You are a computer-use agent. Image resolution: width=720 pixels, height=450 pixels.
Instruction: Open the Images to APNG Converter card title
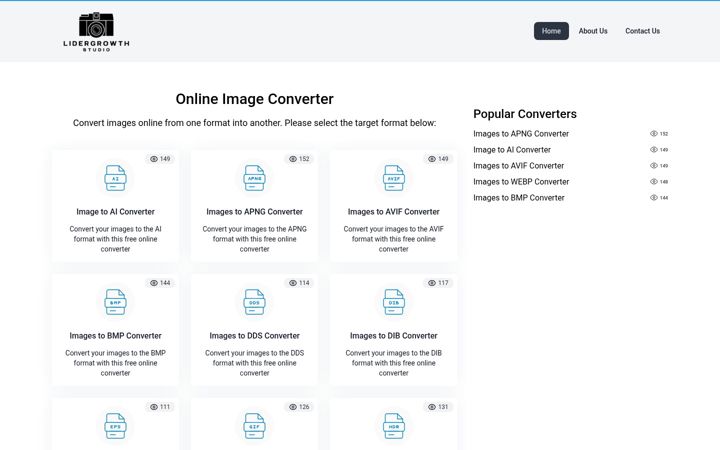click(x=254, y=212)
